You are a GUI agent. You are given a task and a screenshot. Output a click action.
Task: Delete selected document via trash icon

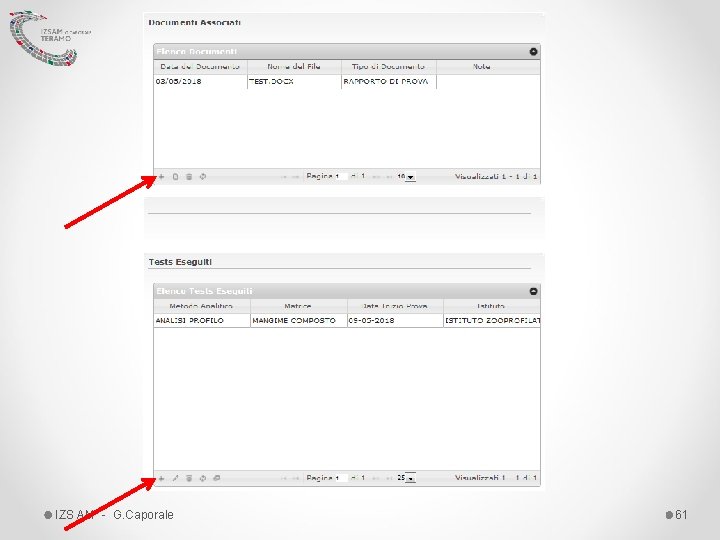point(189,177)
